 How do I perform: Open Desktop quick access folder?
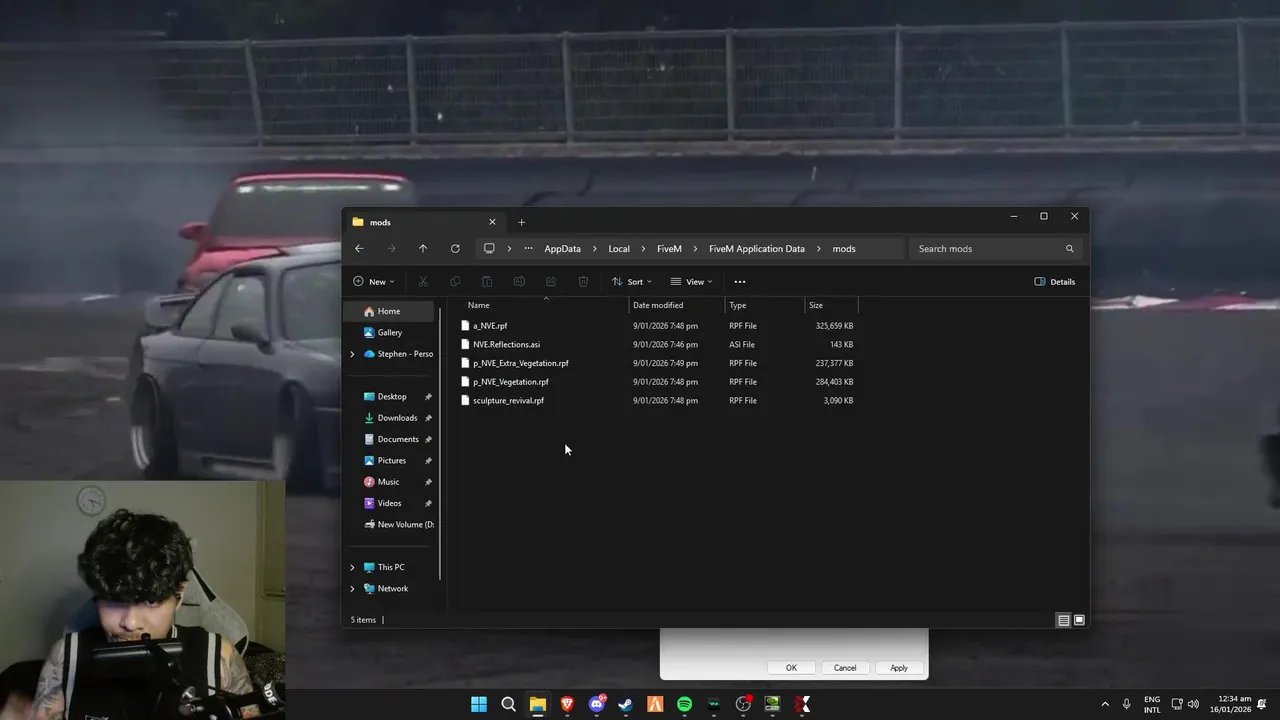click(391, 397)
